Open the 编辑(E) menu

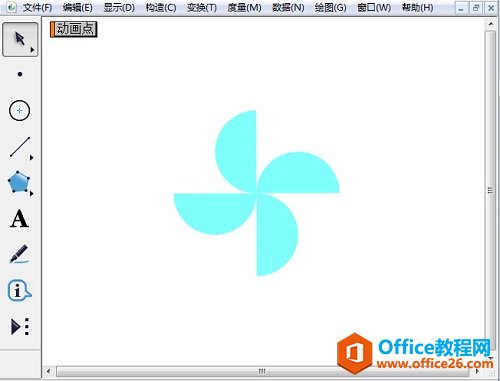click(78, 7)
